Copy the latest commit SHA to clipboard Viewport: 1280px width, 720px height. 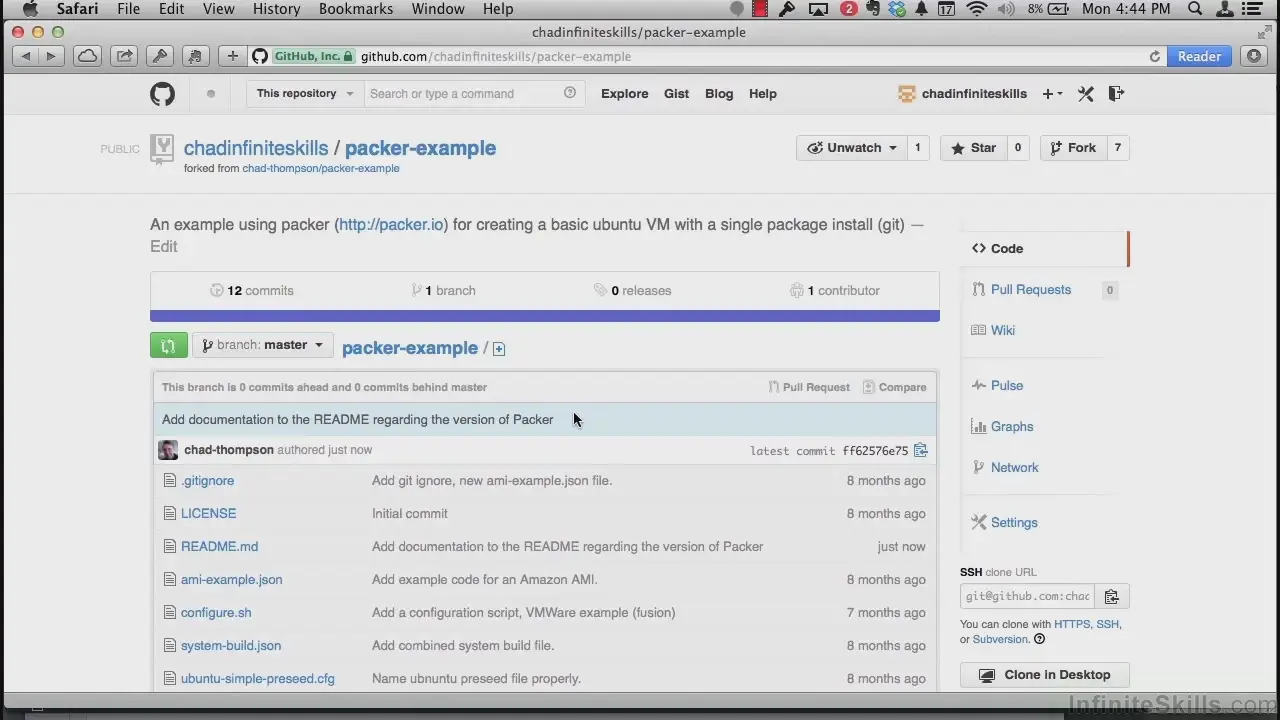[921, 450]
